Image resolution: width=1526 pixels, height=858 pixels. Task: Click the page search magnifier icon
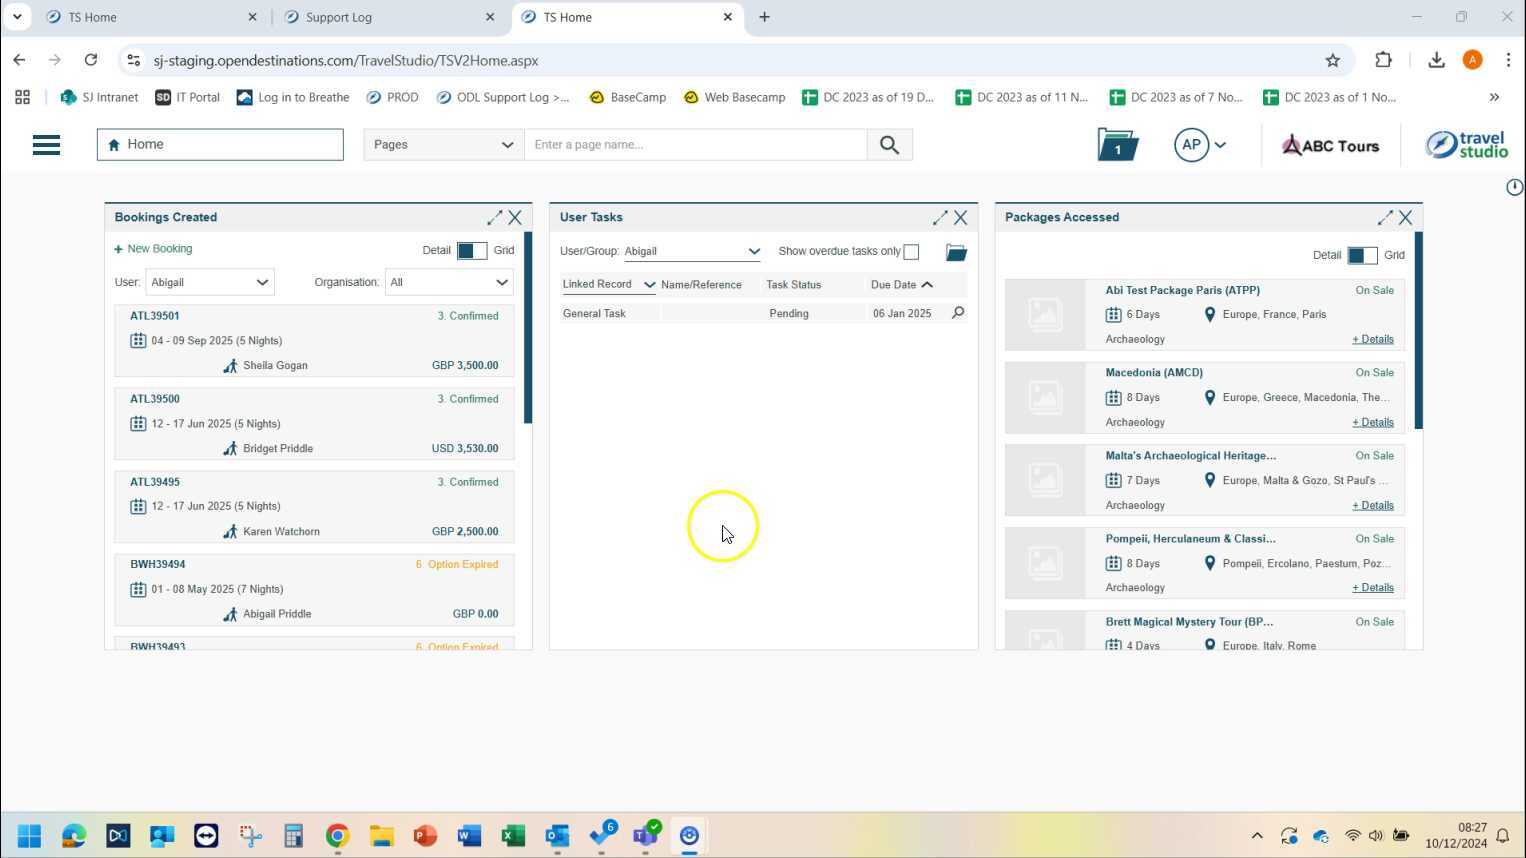(889, 145)
